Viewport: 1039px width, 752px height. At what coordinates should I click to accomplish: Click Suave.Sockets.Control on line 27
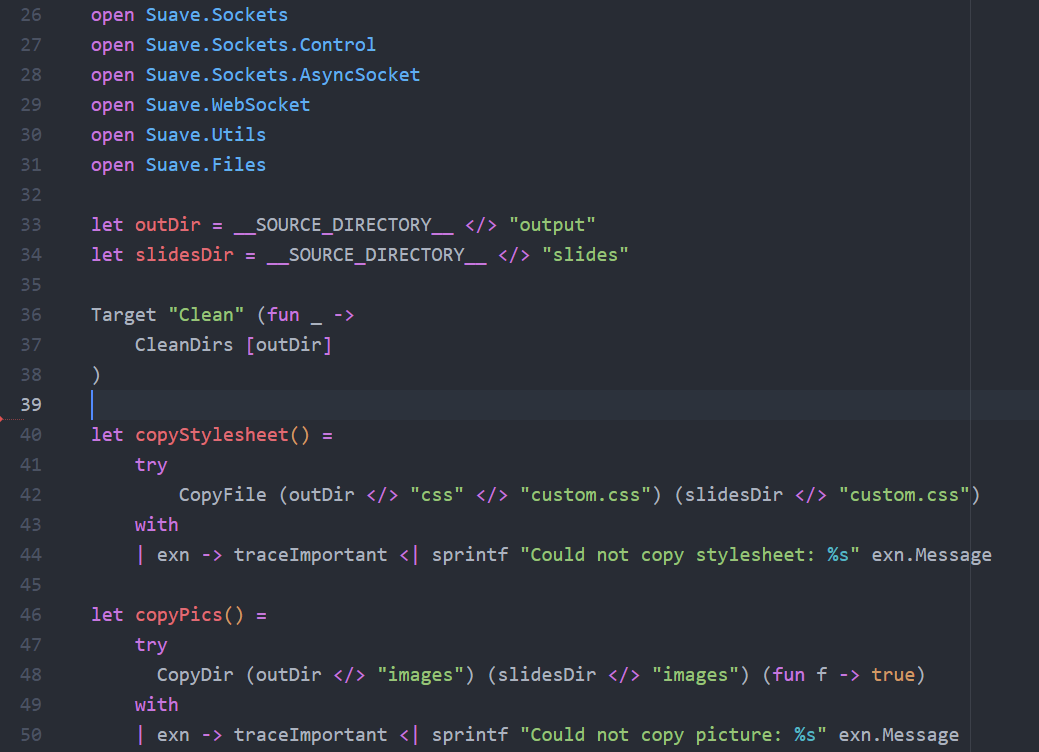(260, 45)
